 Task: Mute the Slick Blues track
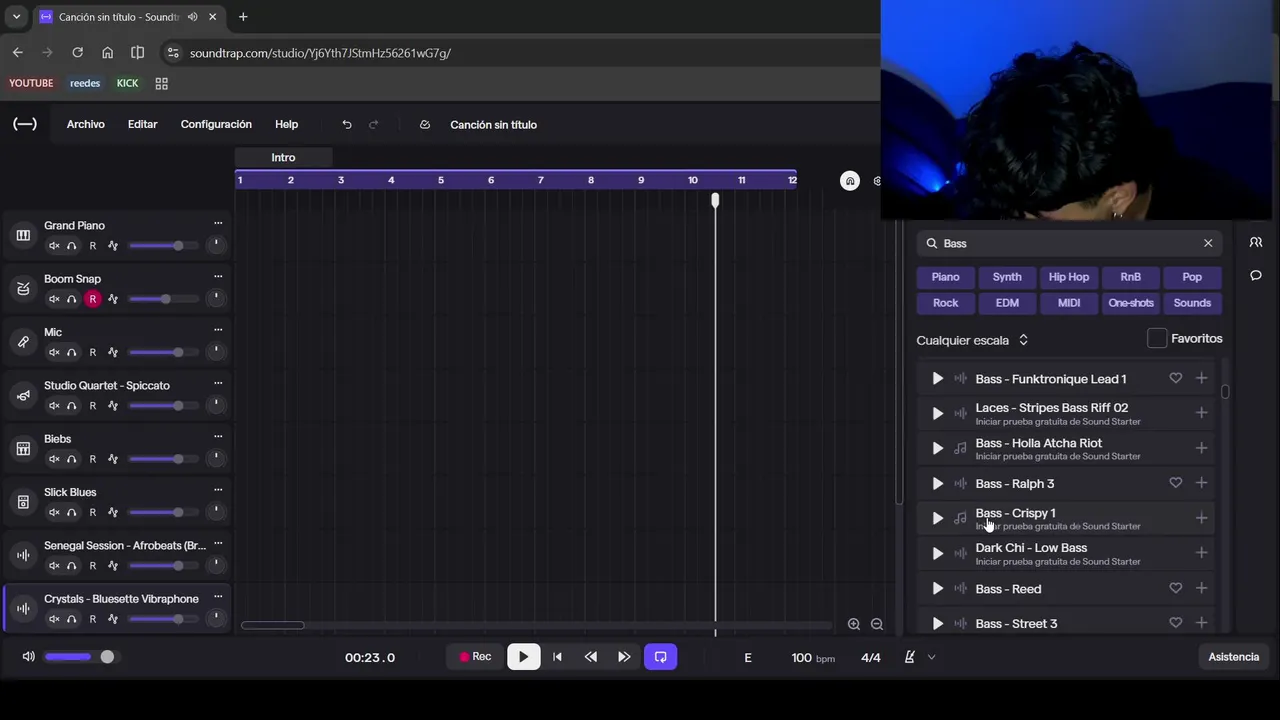(54, 512)
